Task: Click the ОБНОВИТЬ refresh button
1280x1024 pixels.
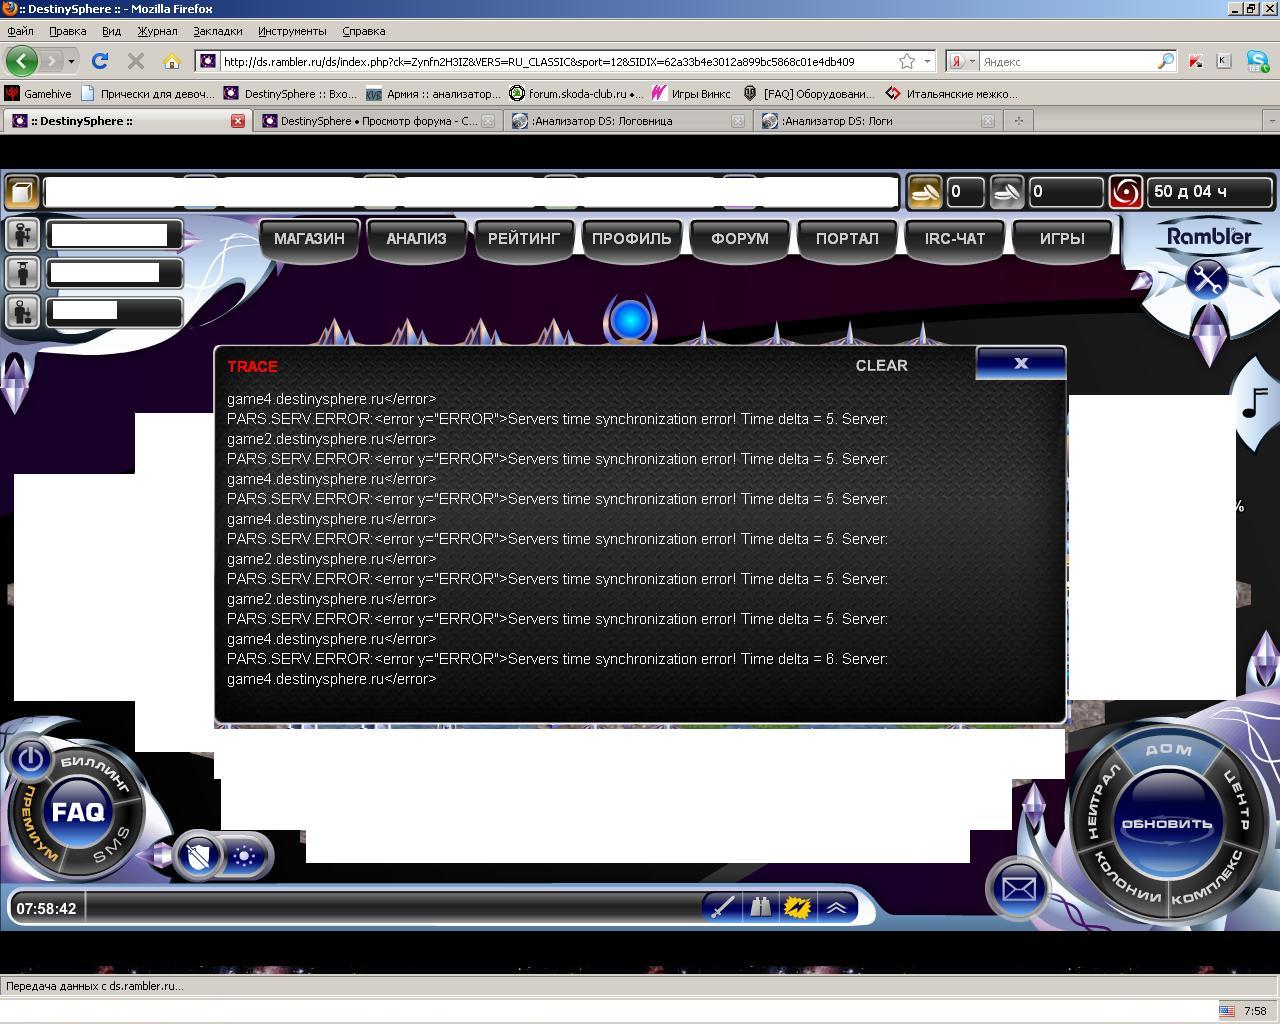Action: pyautogui.click(x=1166, y=825)
